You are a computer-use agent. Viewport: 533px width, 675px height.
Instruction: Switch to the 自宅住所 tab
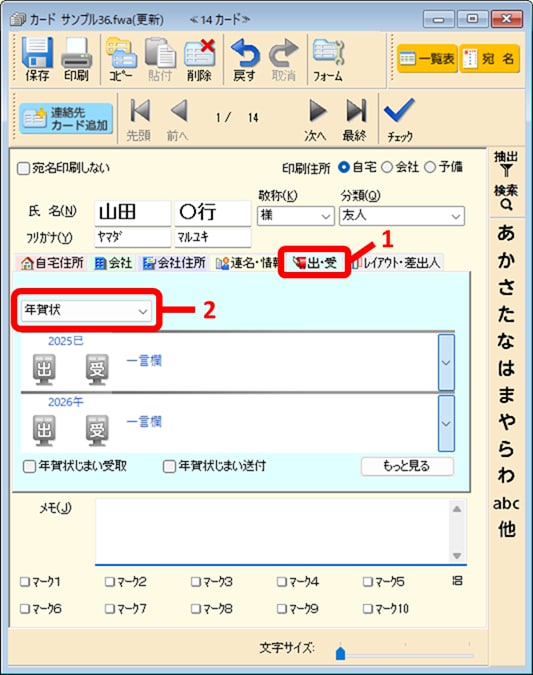point(53,263)
